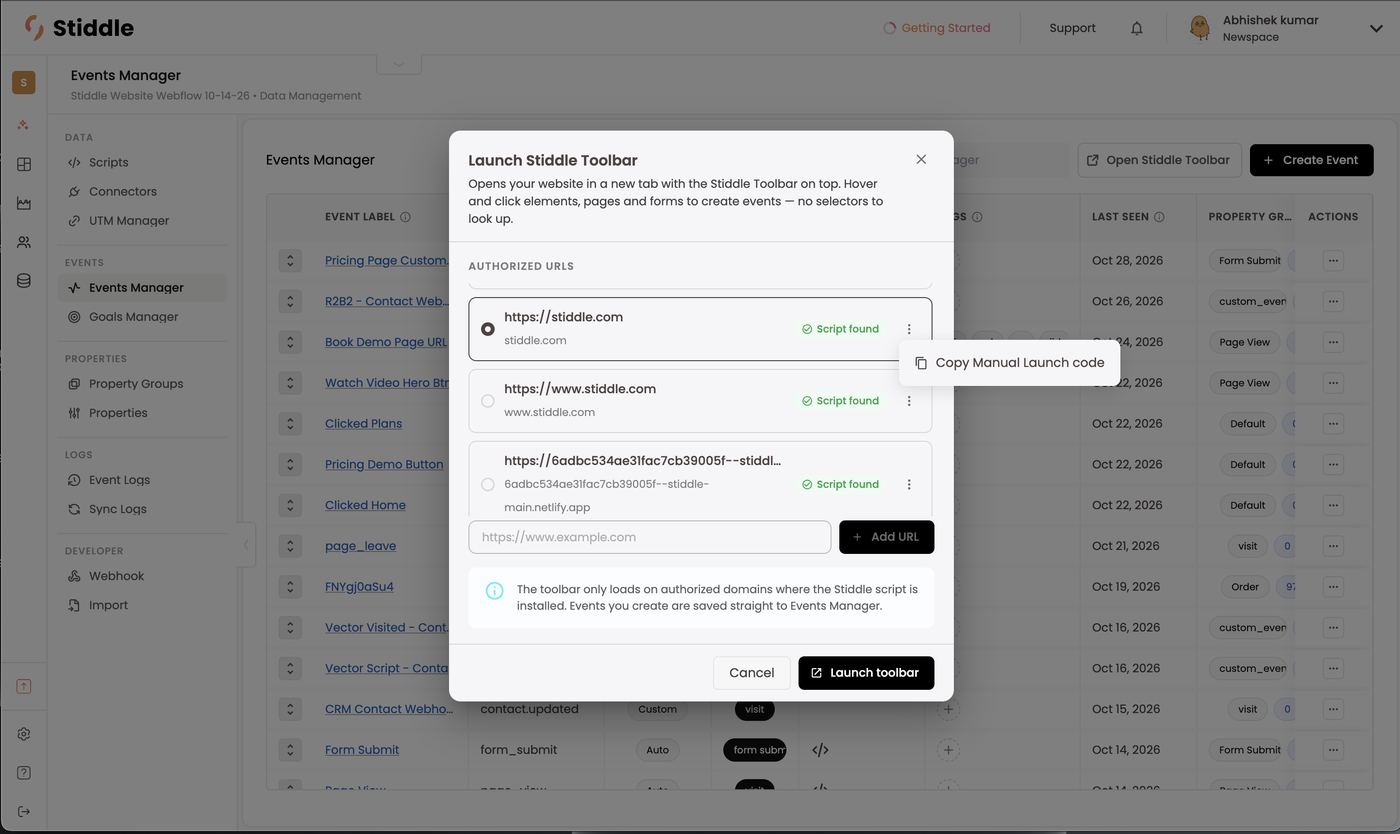The height and width of the screenshot is (834, 1400).
Task: Click the reorder handle for page_leave row
Action: [290, 546]
